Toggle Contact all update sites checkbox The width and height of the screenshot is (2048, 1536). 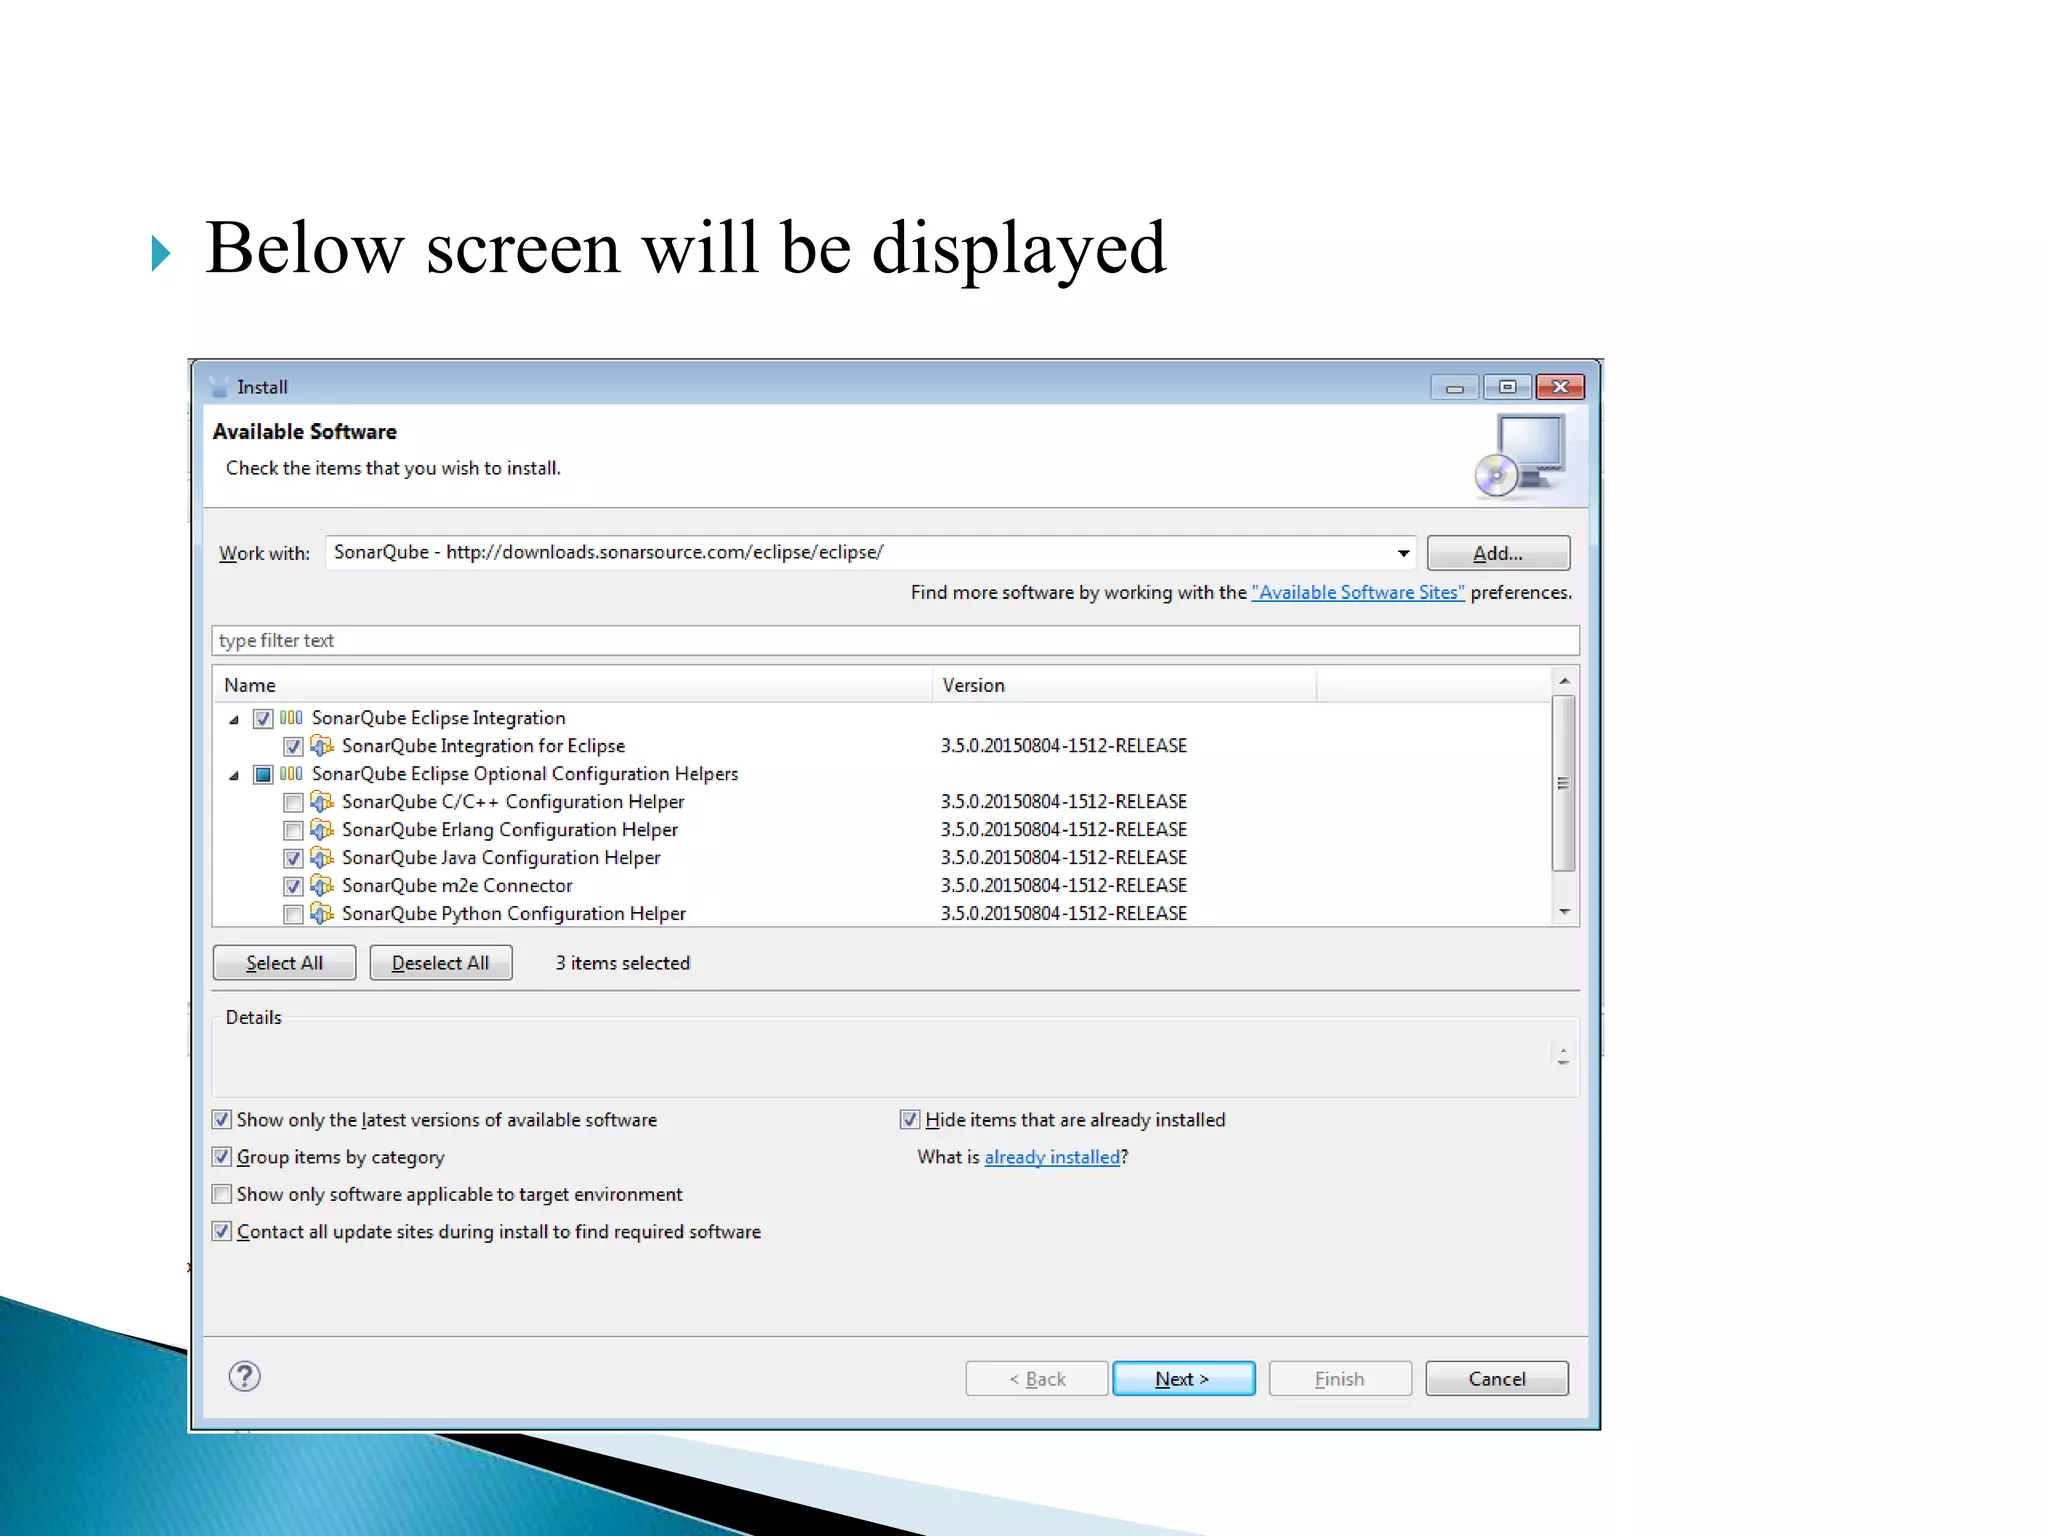tap(222, 1232)
